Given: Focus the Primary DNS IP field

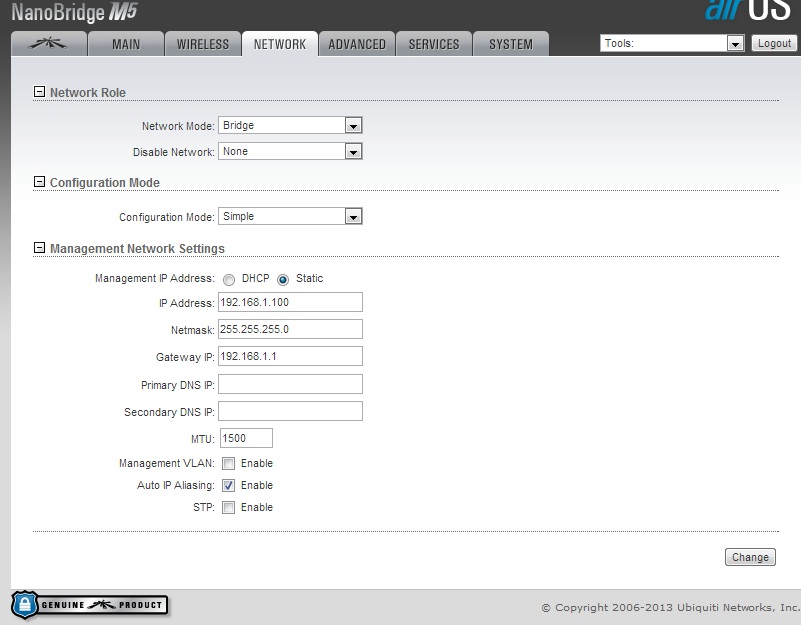Looking at the screenshot, I should tap(290, 384).
